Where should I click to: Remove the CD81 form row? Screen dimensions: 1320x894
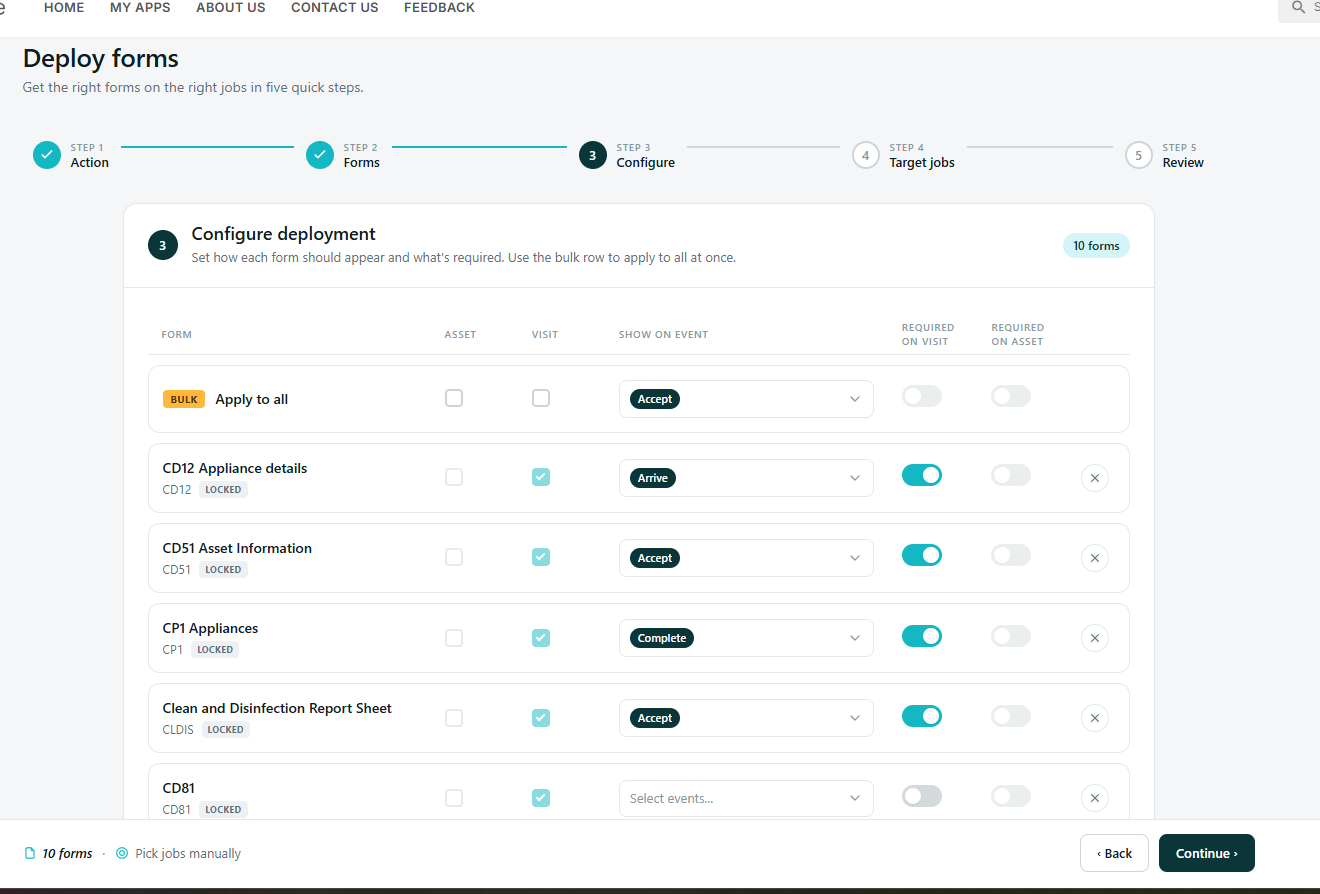tap(1094, 798)
